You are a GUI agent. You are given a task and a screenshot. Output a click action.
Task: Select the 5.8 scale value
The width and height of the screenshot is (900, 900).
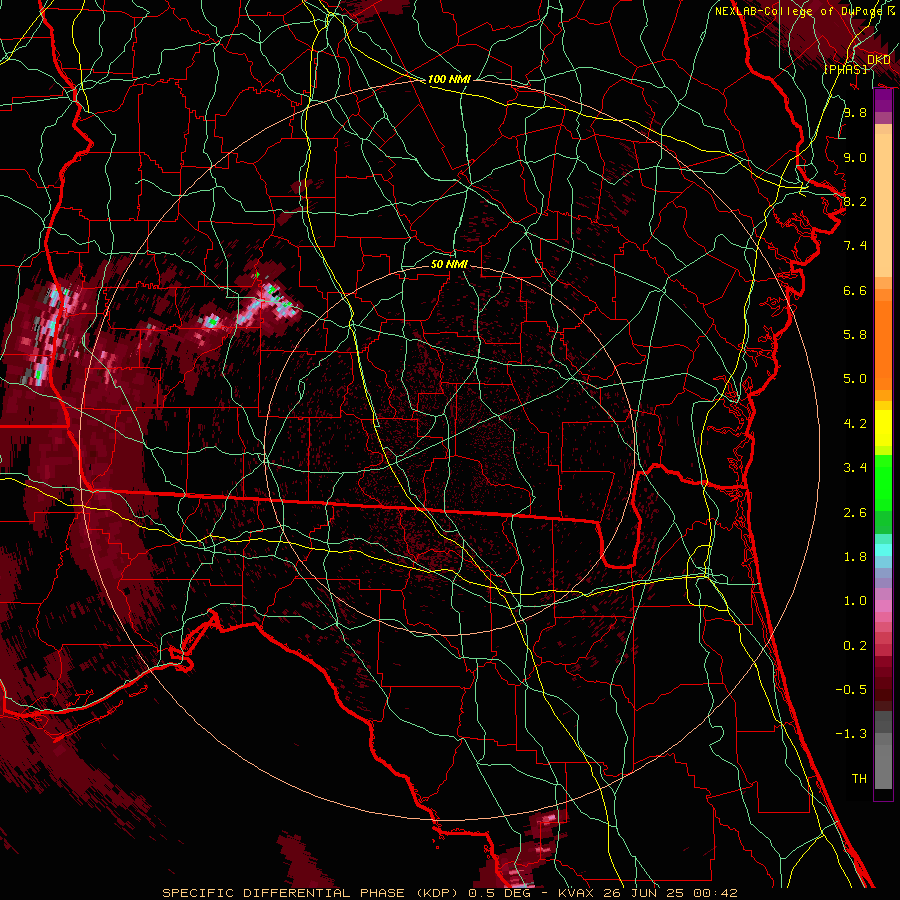855,335
